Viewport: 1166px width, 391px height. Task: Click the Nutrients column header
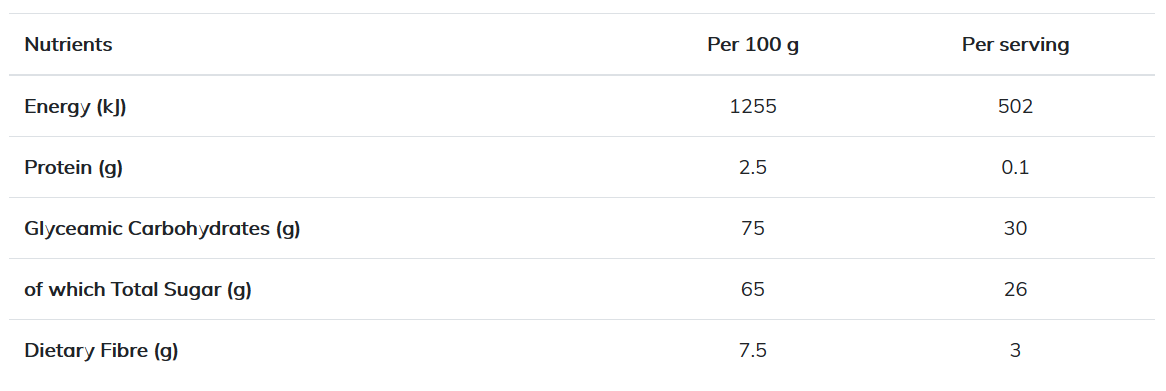(x=68, y=45)
